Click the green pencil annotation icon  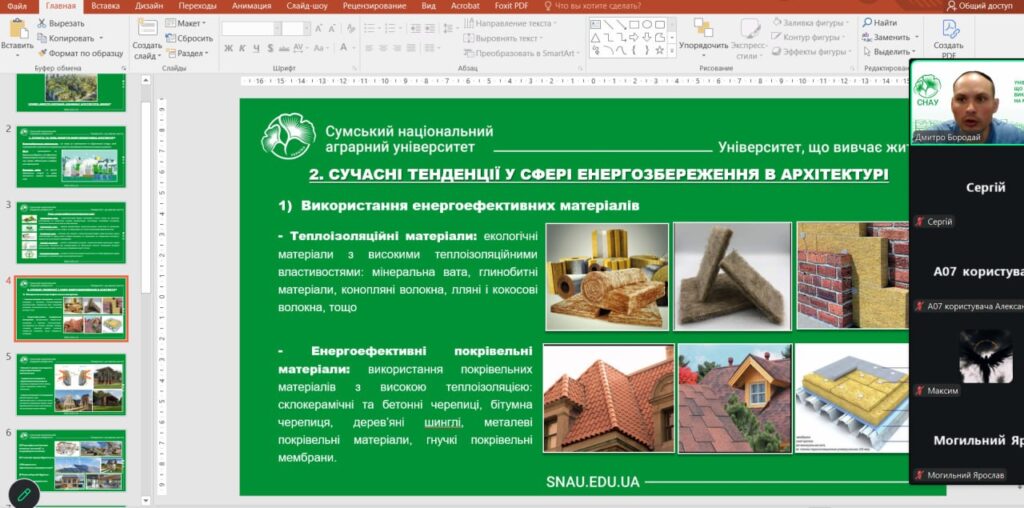pyautogui.click(x=23, y=493)
